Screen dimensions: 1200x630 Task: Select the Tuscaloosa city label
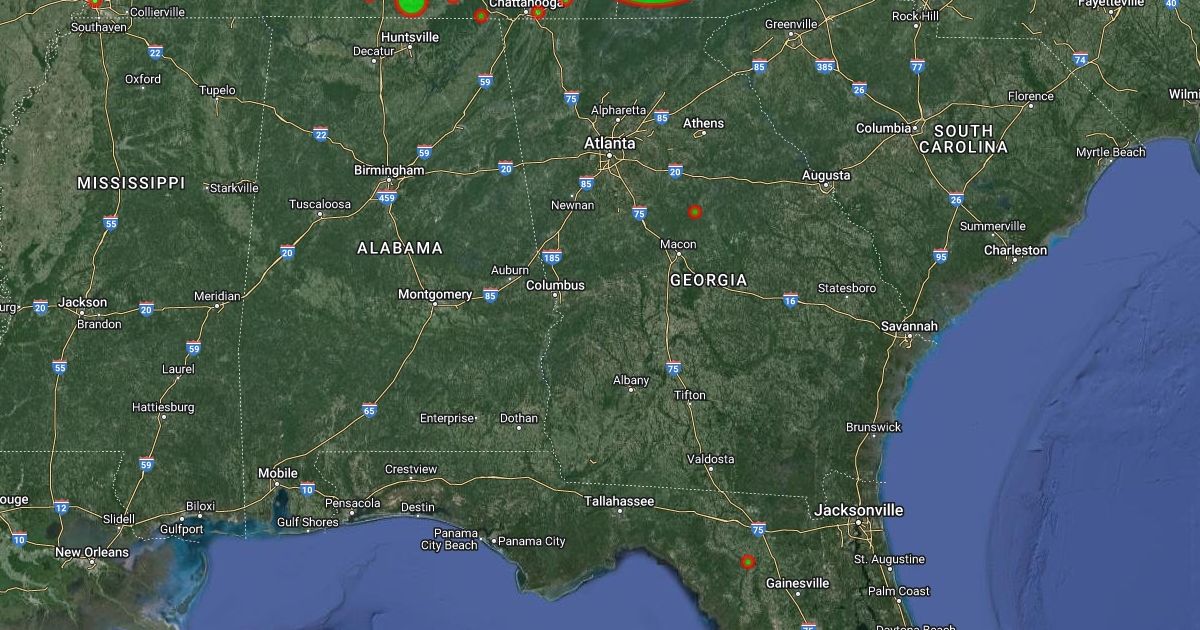[320, 204]
